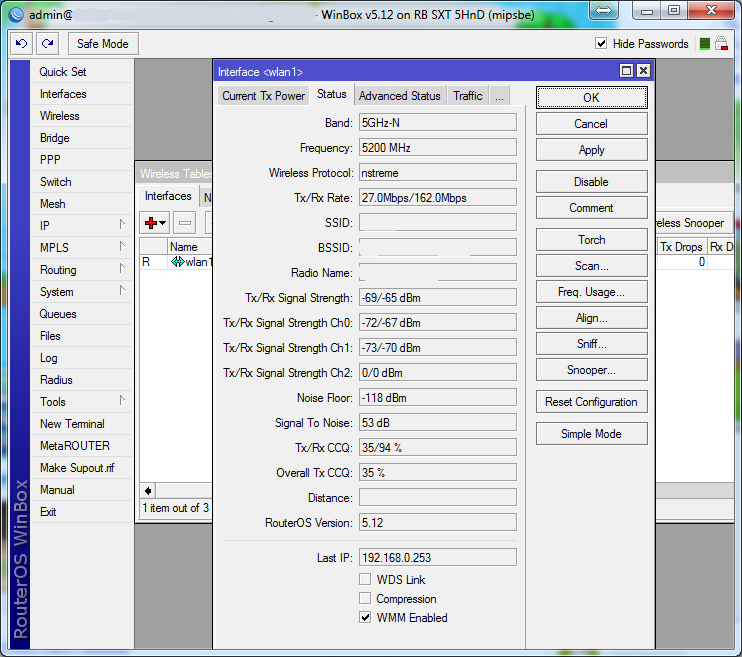
Task: Click the Snooper... button
Action: [592, 370]
